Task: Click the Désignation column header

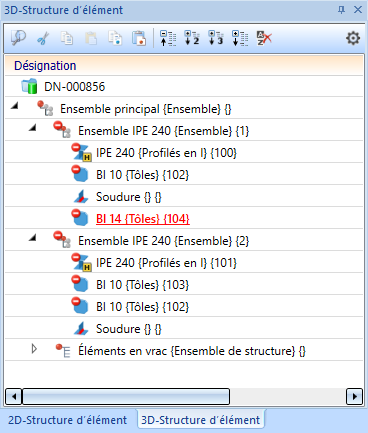Action: pyautogui.click(x=184, y=65)
